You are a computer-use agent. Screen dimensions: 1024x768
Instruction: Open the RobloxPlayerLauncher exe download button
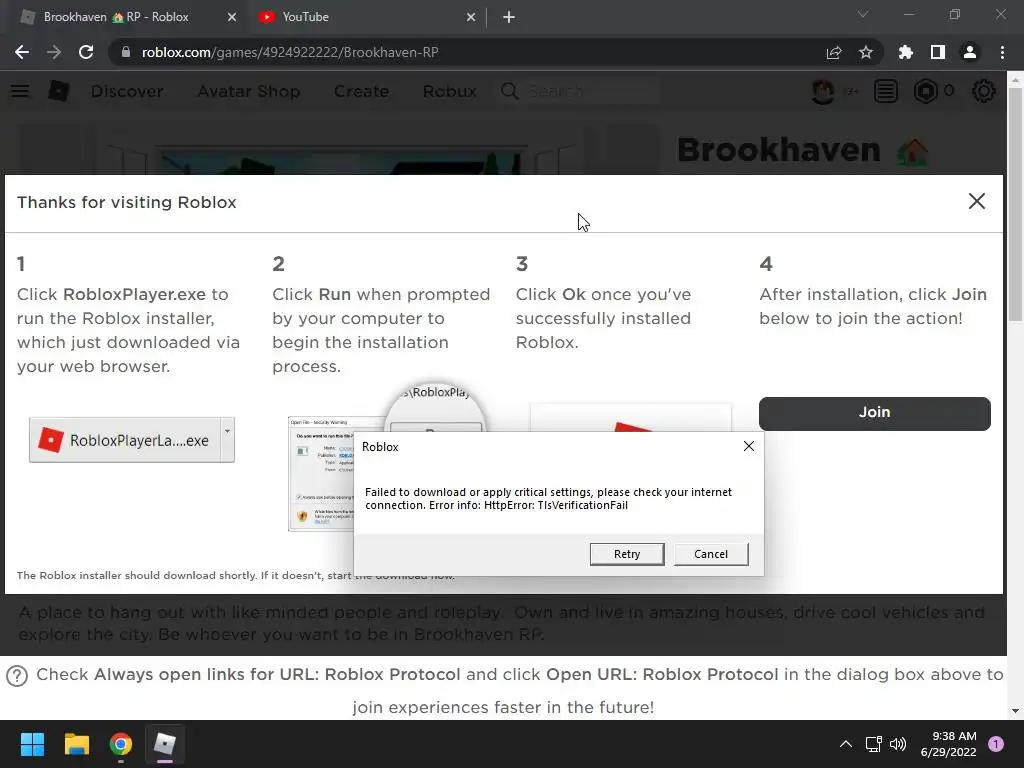pyautogui.click(x=124, y=440)
